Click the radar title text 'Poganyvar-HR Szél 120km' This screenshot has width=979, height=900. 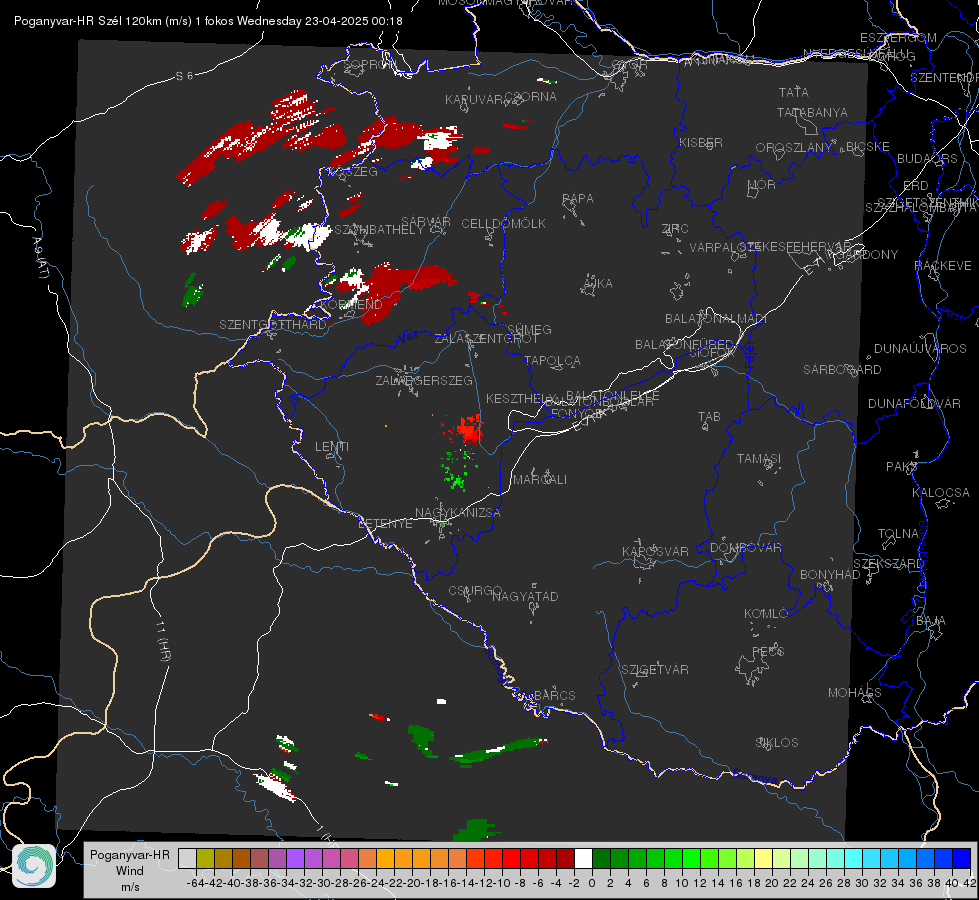point(87,21)
